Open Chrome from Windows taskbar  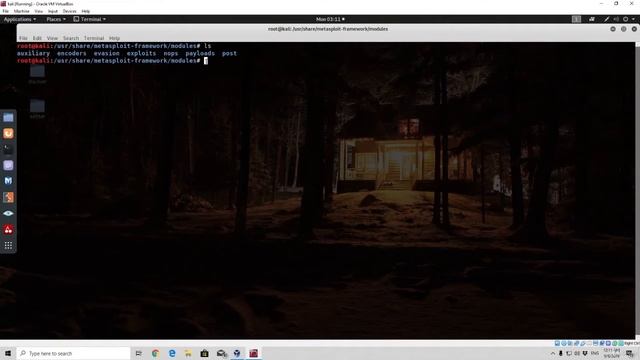156,353
